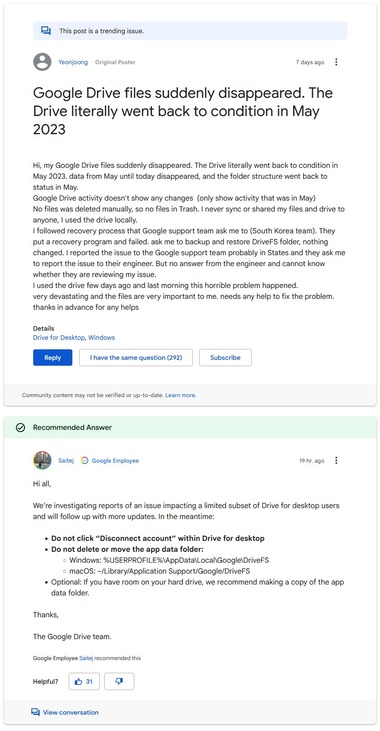Open the Saitej author name link
The height and width of the screenshot is (731, 380).
(x=66, y=461)
